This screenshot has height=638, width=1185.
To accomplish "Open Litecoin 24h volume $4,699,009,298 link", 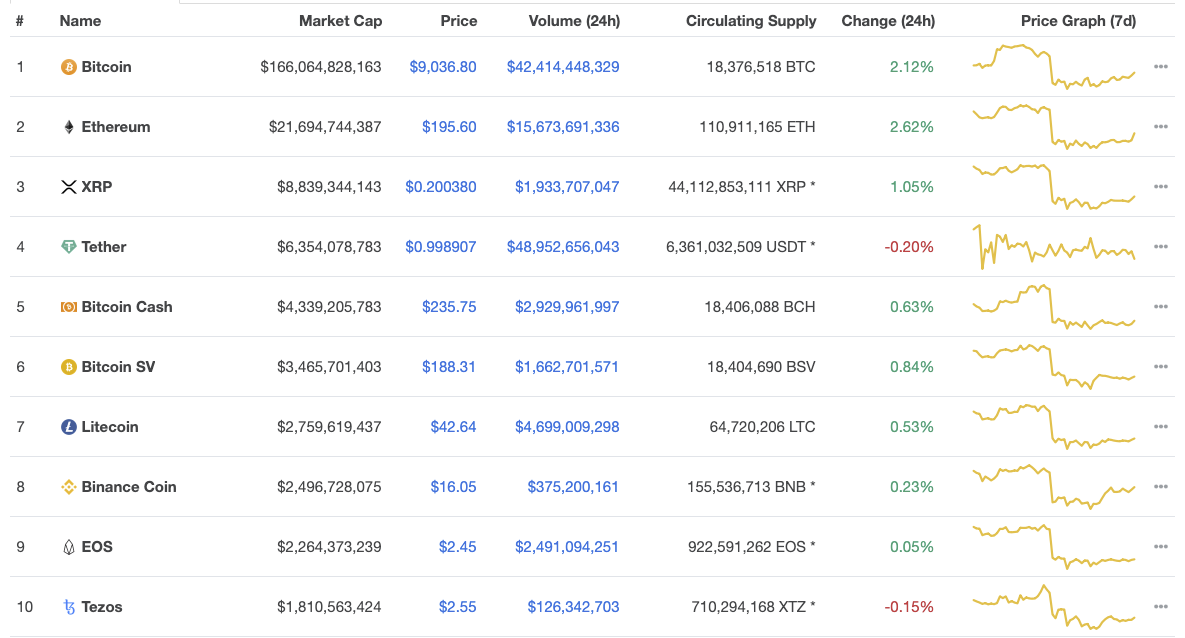I will (x=567, y=427).
